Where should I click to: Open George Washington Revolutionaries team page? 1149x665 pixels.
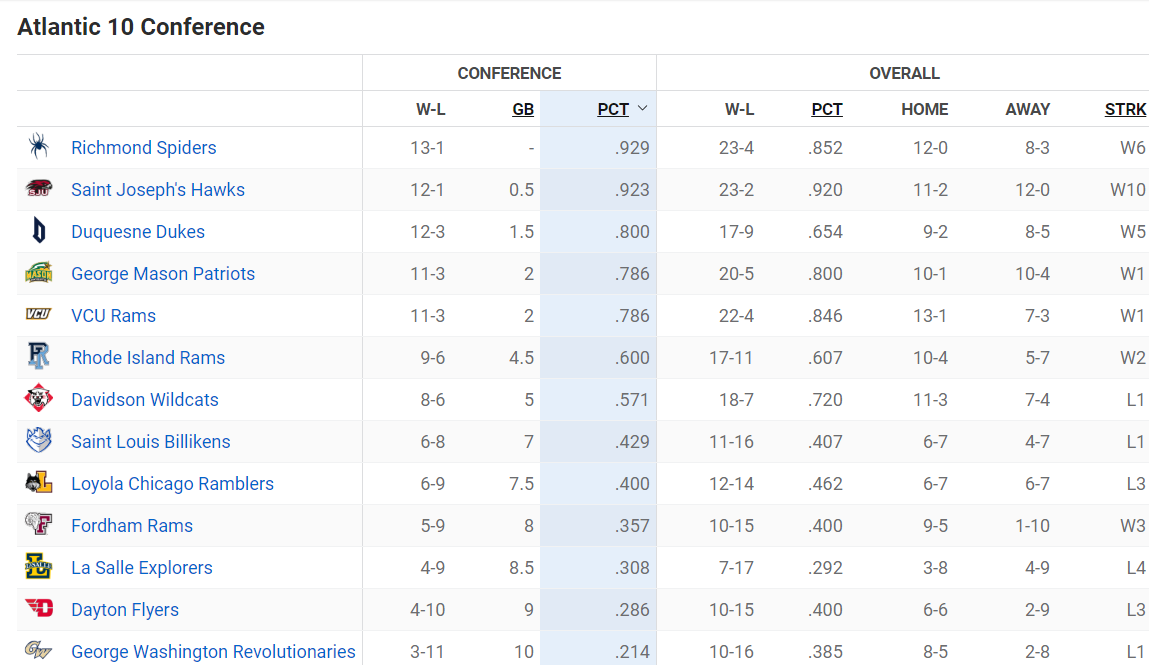click(213, 651)
